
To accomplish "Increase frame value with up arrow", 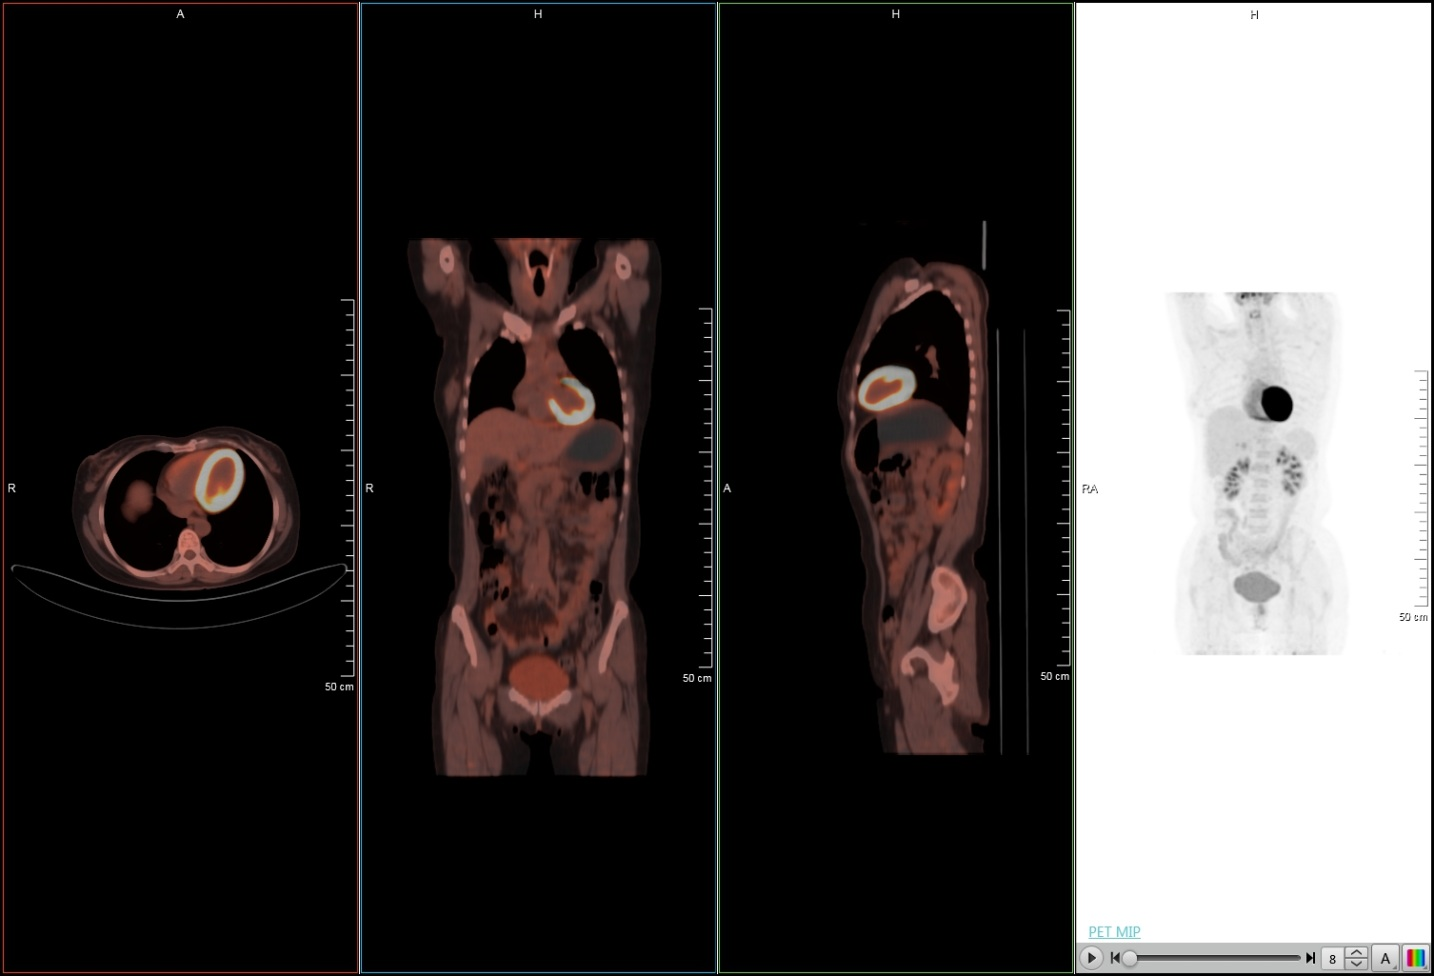I will pos(1356,953).
